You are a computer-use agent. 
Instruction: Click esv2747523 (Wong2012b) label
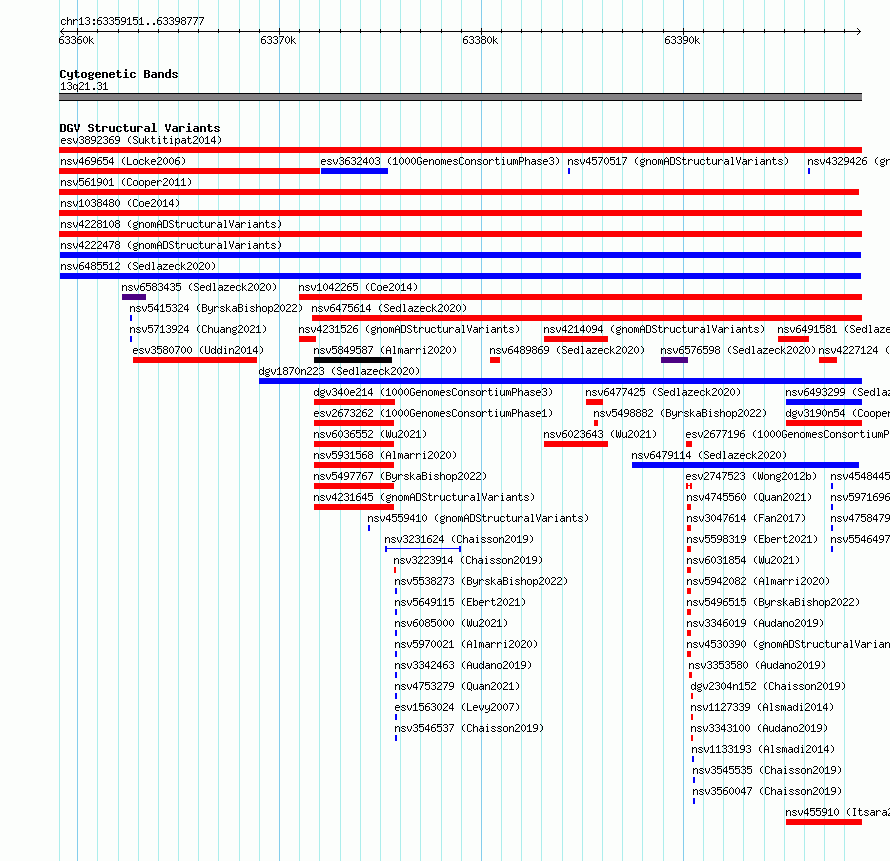[x=751, y=476]
